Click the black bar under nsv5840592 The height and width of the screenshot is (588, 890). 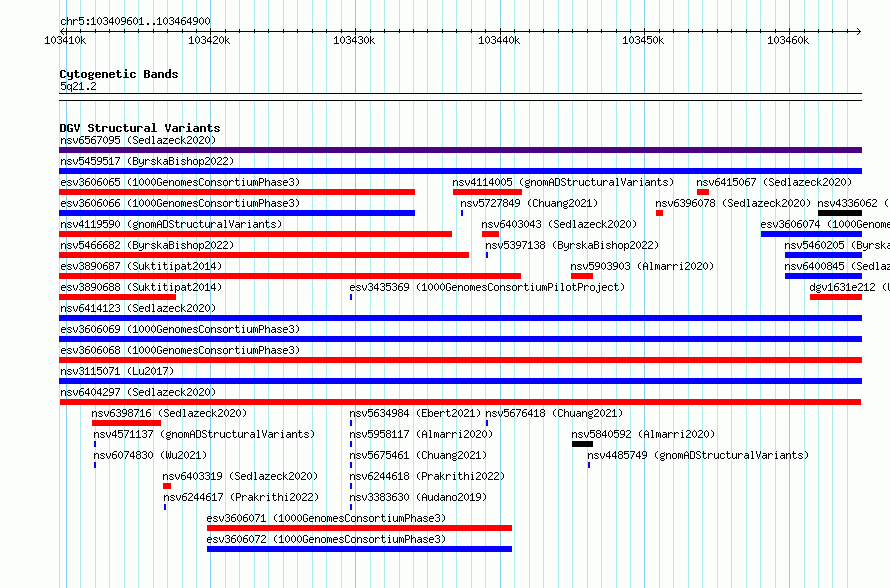(x=582, y=444)
